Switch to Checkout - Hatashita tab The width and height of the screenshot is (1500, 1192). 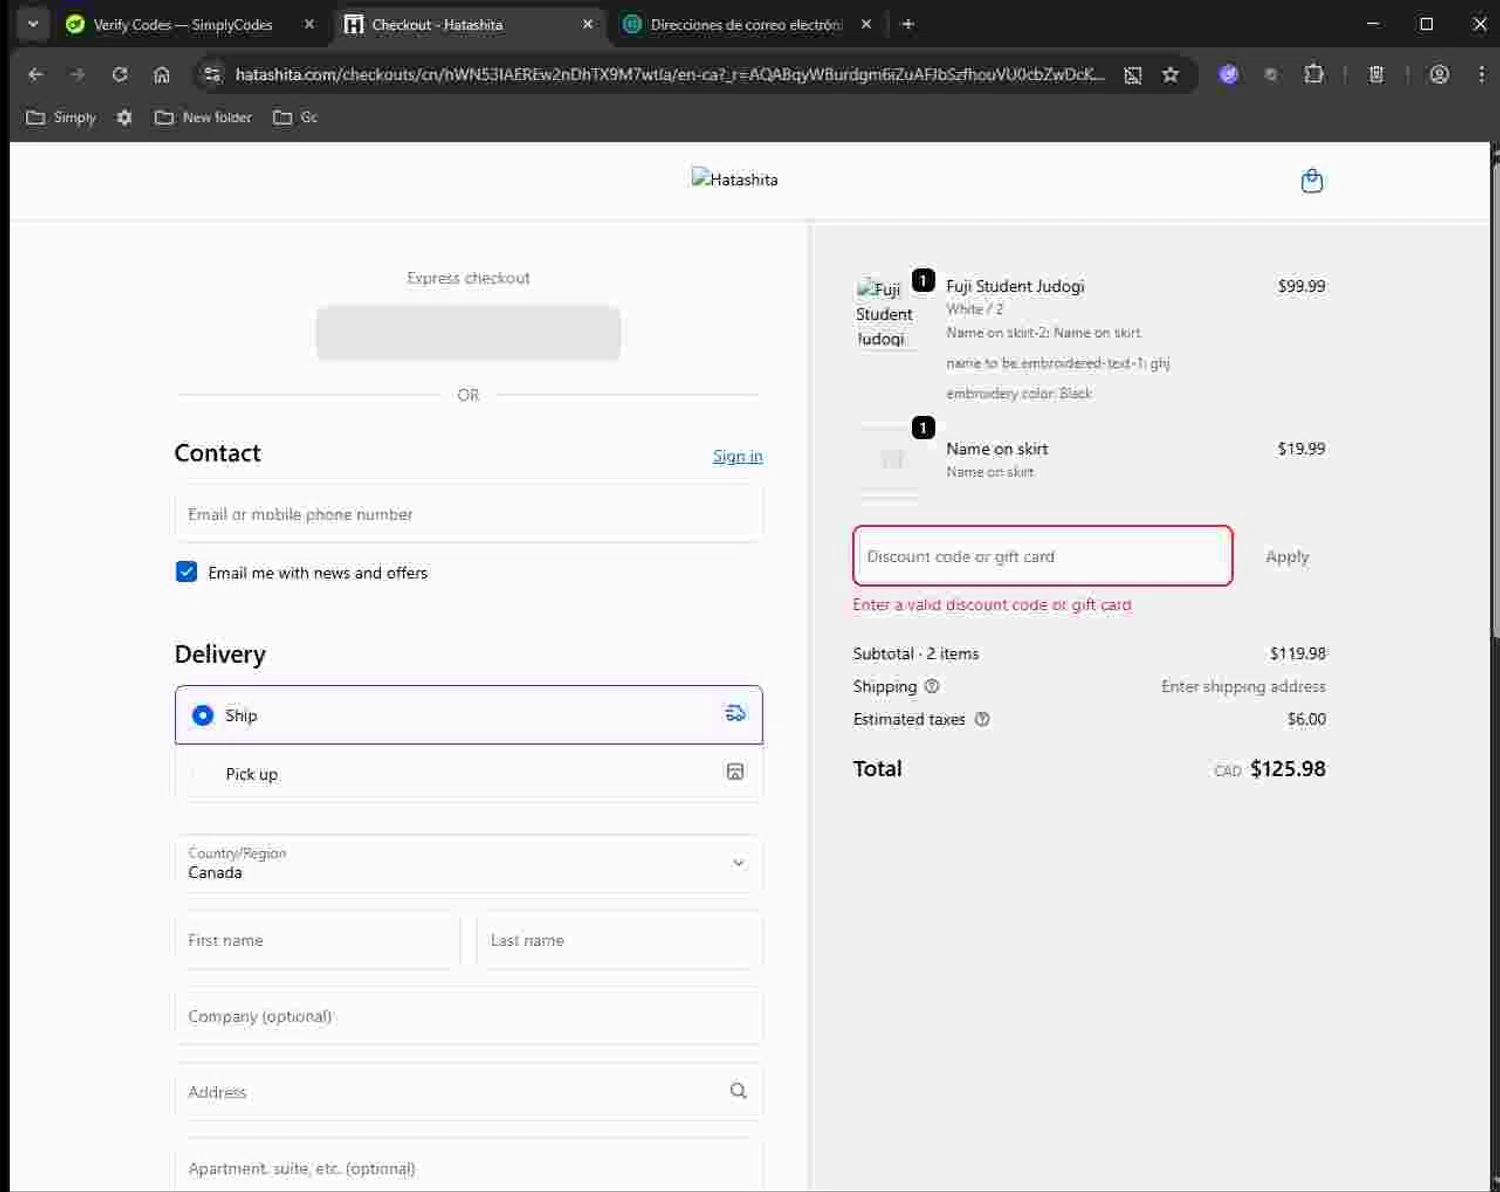[470, 24]
